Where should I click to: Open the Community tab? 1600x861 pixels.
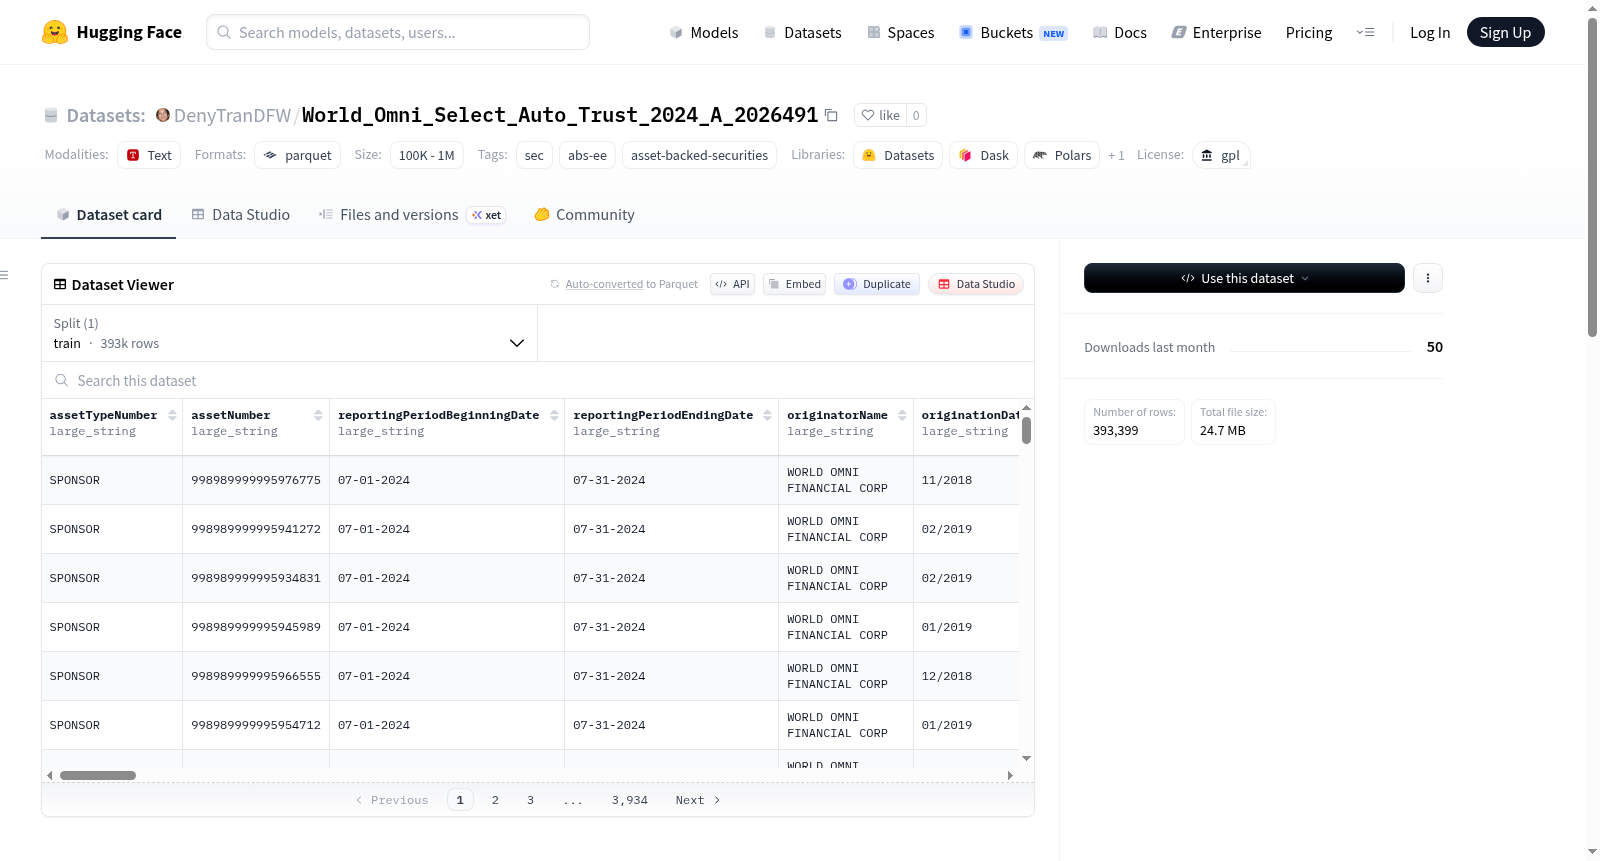tap(584, 214)
